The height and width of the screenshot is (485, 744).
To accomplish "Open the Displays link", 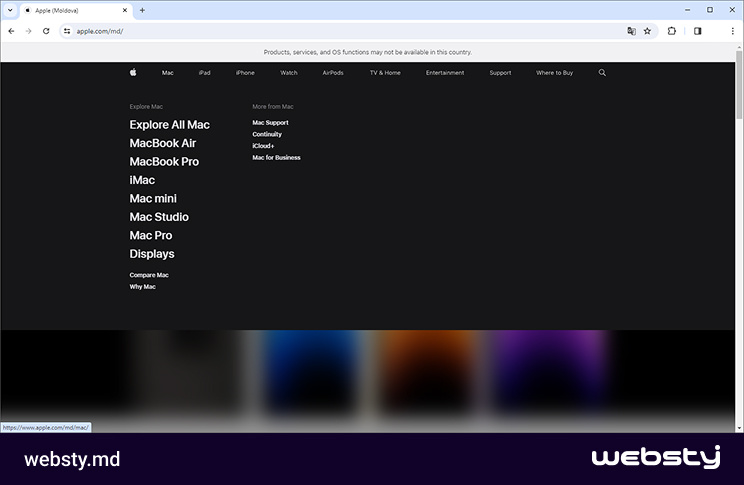I will tap(152, 254).
